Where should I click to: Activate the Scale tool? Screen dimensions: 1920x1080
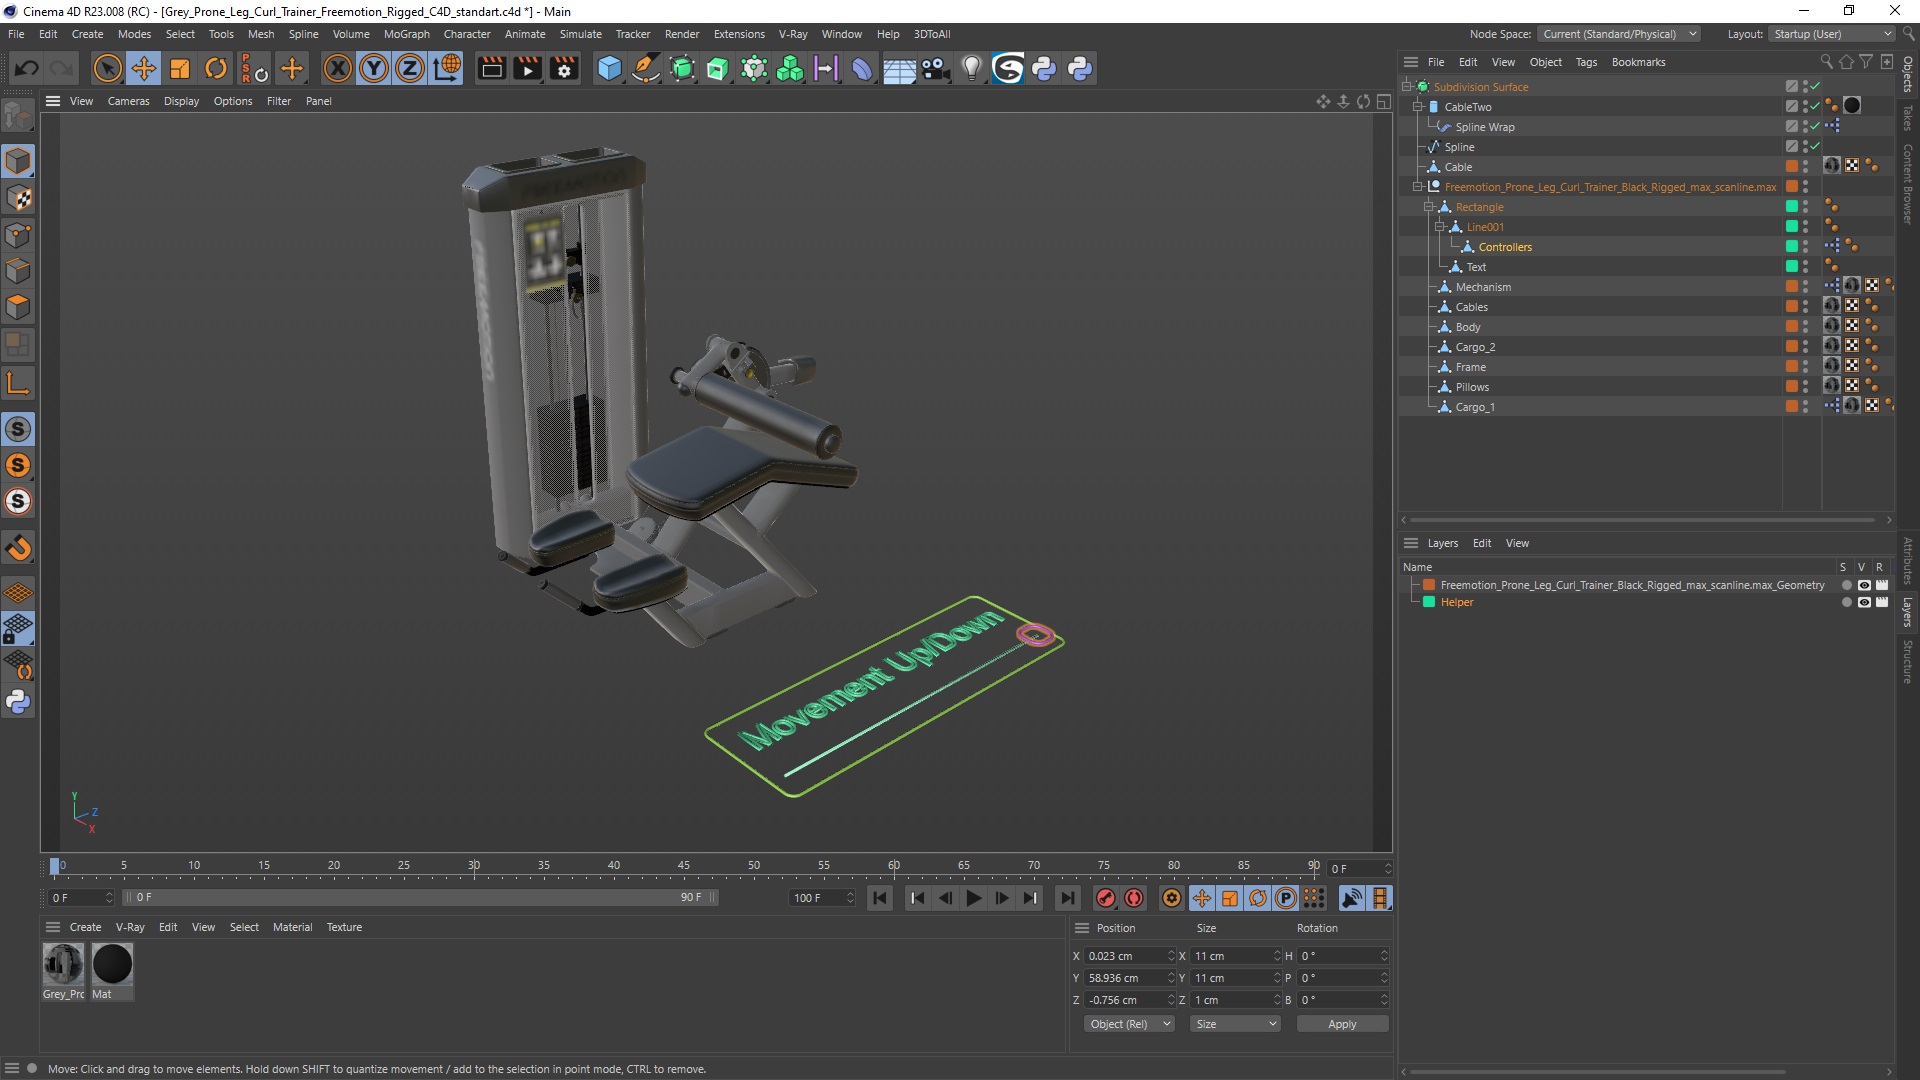point(180,68)
